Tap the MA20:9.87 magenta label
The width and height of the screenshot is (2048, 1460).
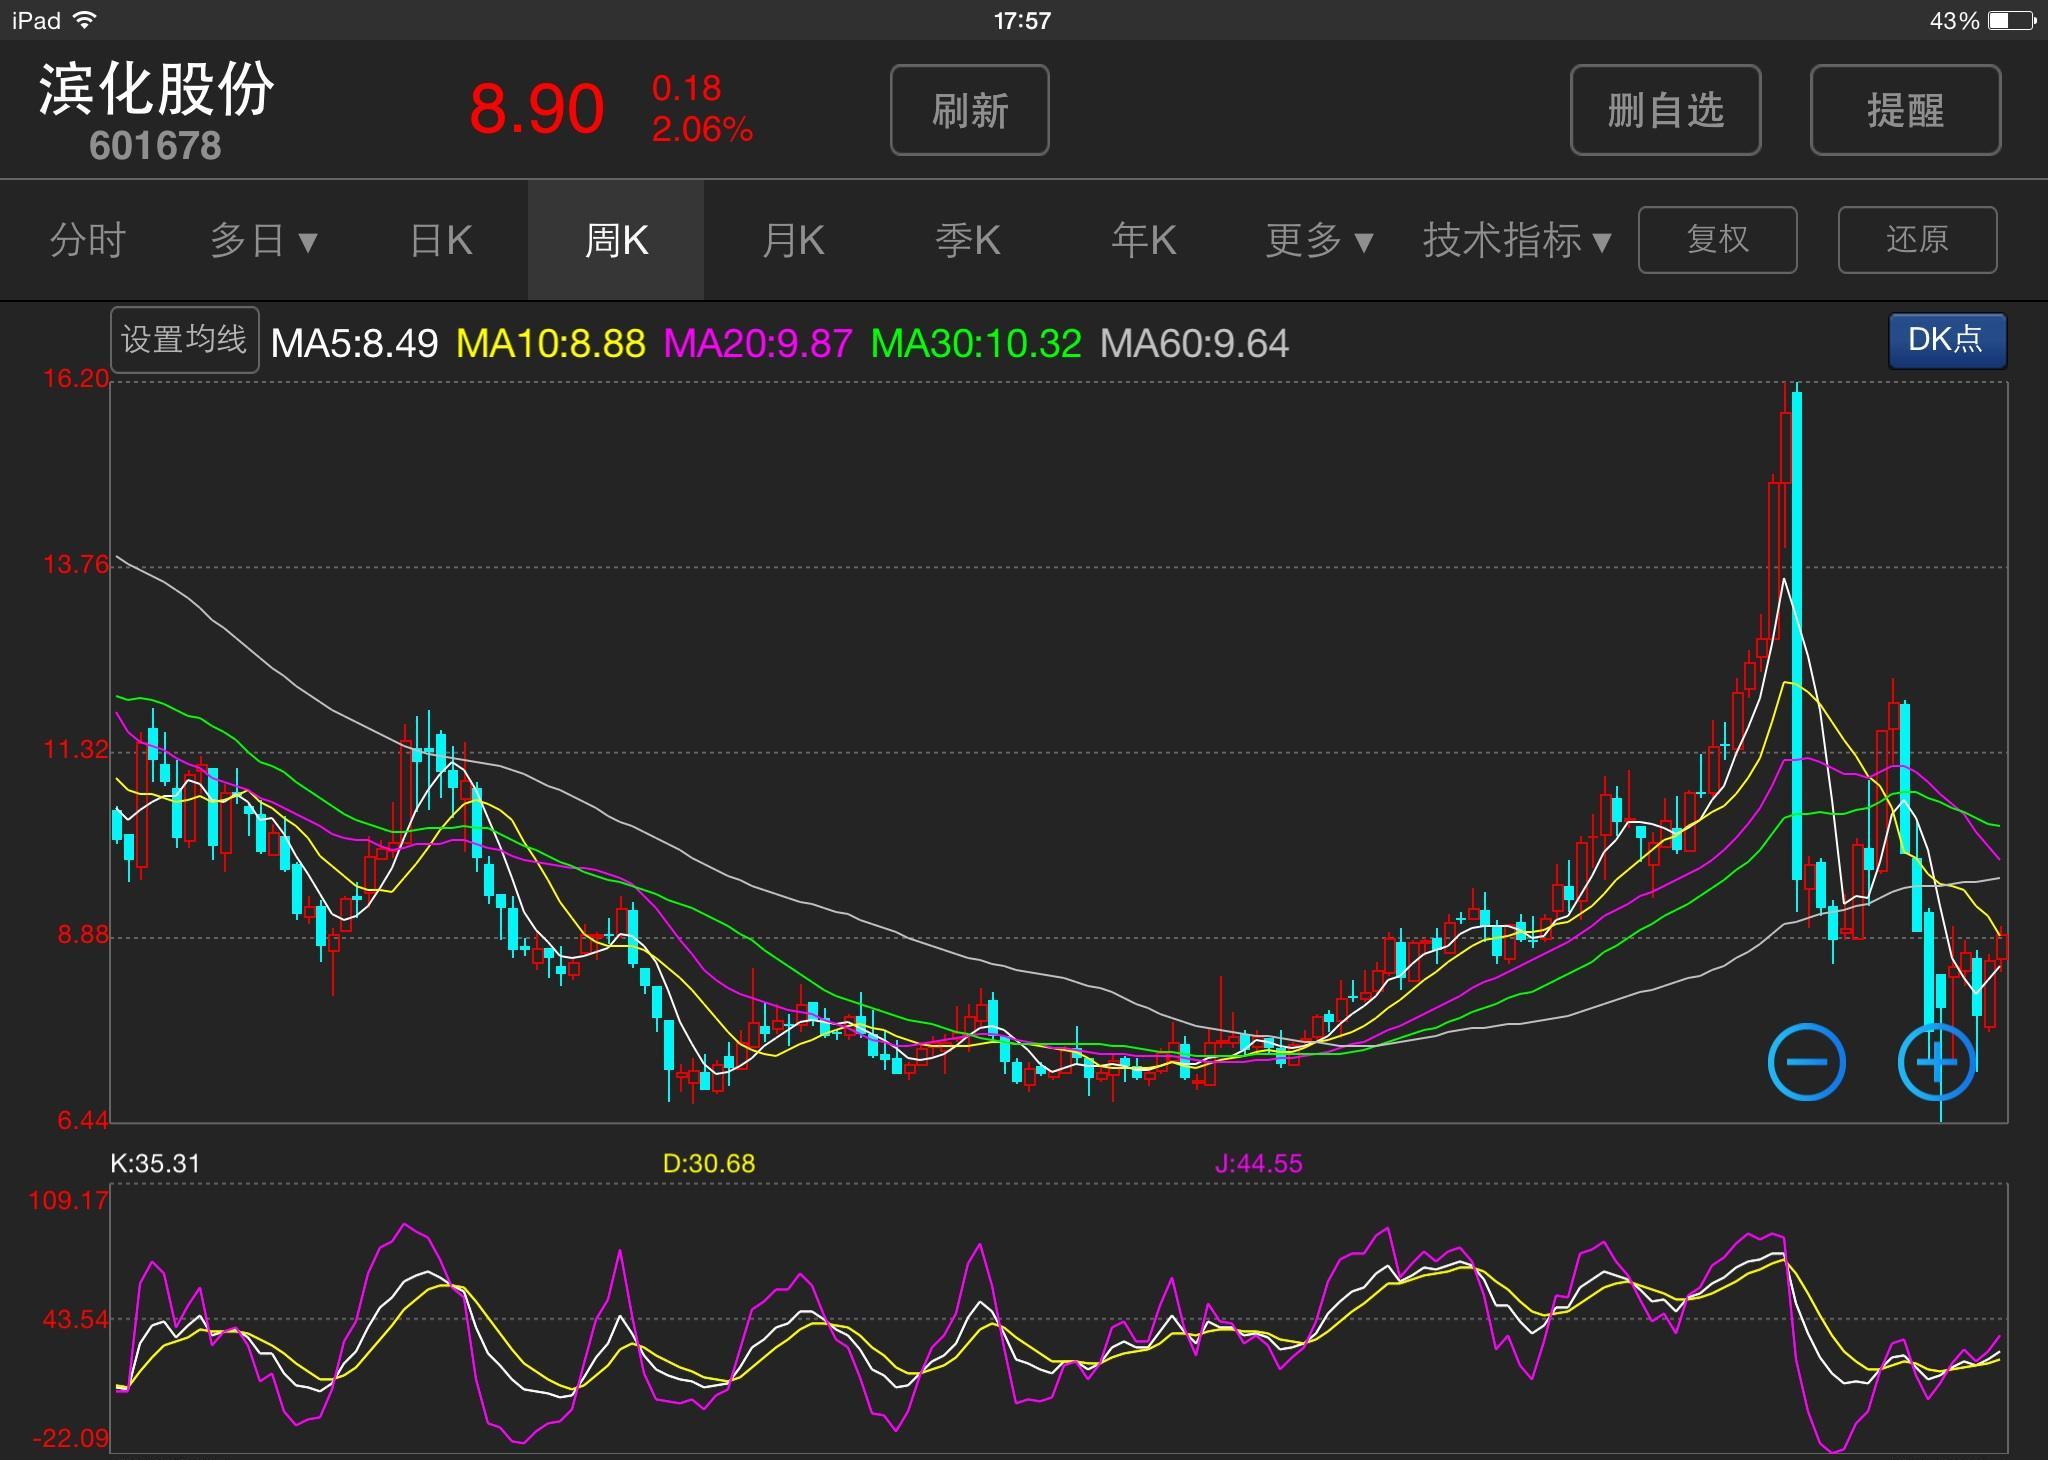[758, 344]
